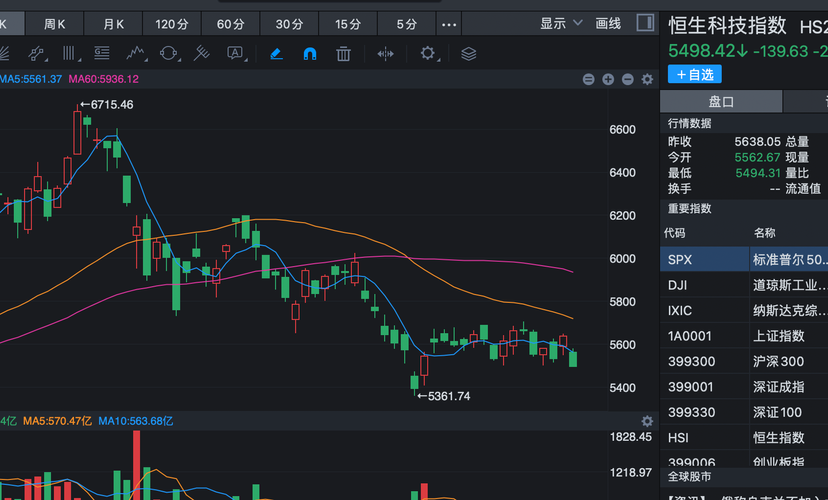Image resolution: width=828 pixels, height=500 pixels.
Task: Click the +自选 add to watchlist button
Action: coord(694,74)
